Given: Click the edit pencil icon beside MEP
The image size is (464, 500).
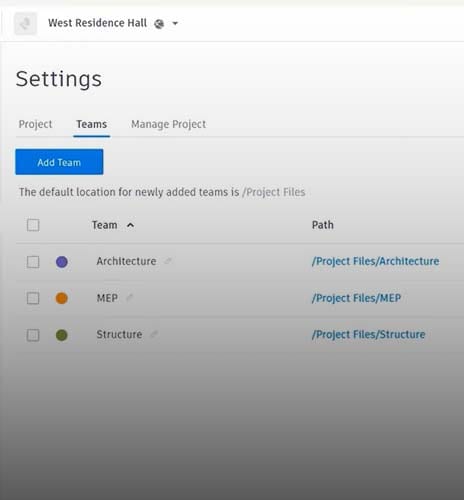Looking at the screenshot, I should pyautogui.click(x=129, y=297).
